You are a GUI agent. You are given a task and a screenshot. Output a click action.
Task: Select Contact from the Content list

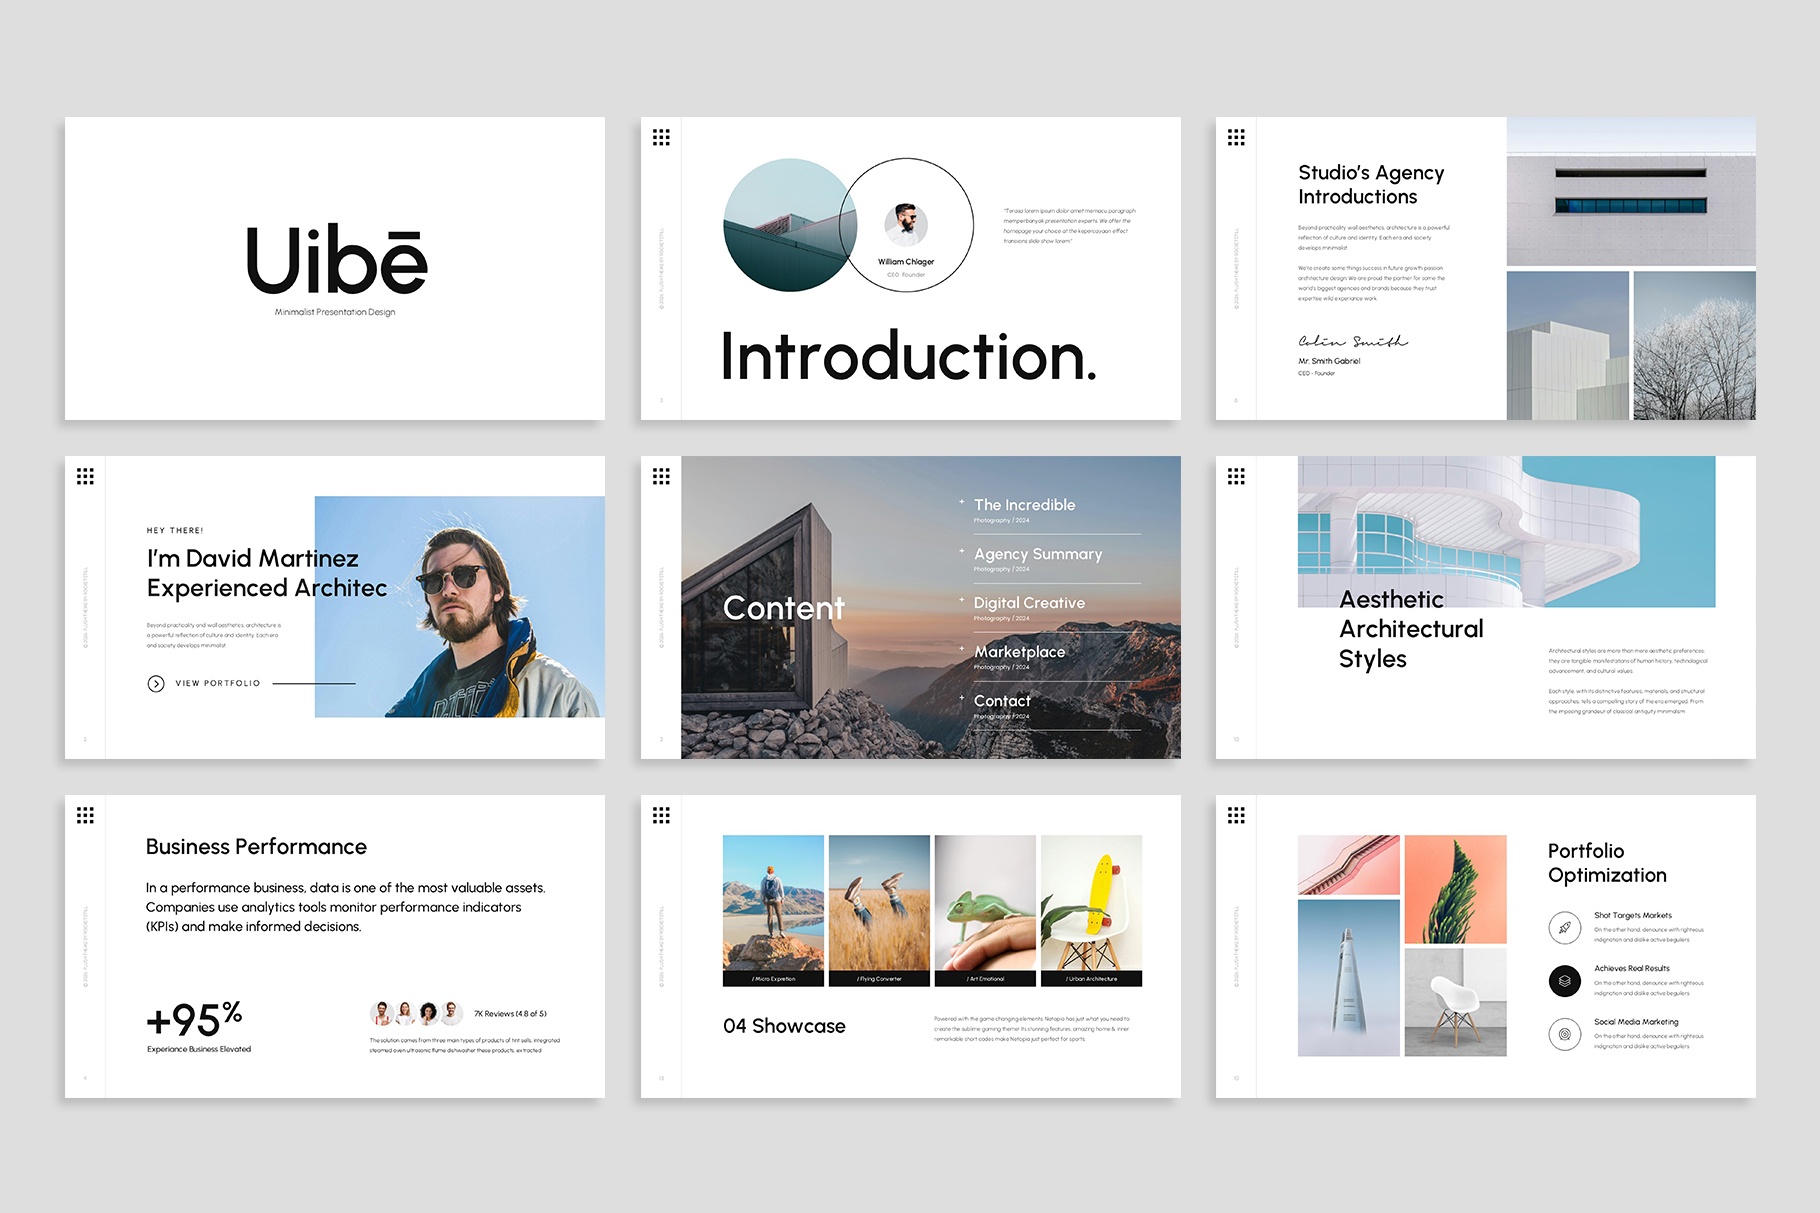click(1001, 701)
